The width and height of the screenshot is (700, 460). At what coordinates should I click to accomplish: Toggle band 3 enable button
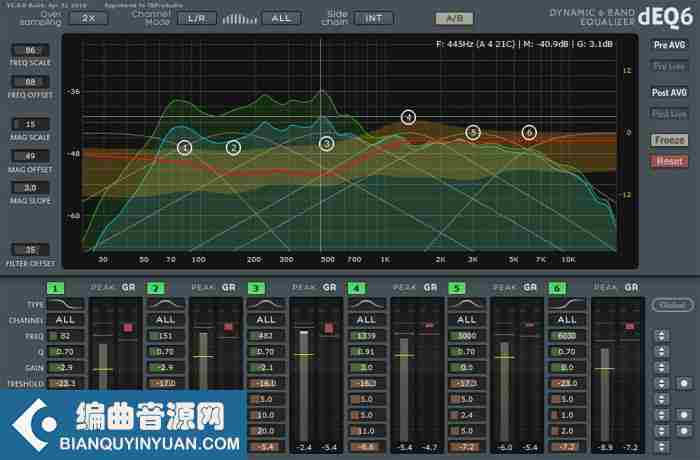tap(256, 289)
